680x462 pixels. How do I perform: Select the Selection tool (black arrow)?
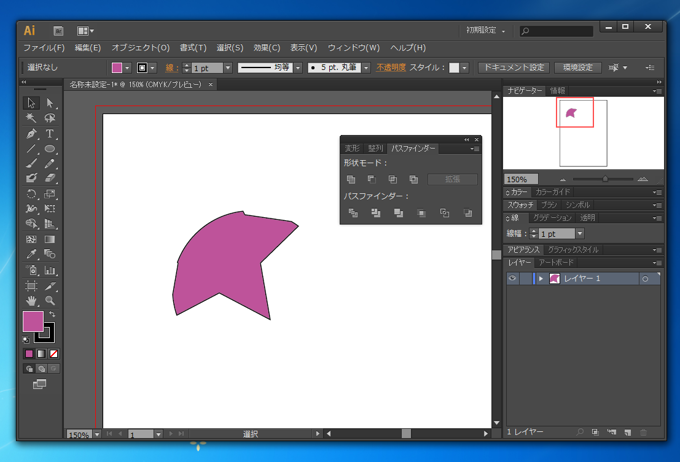click(31, 103)
